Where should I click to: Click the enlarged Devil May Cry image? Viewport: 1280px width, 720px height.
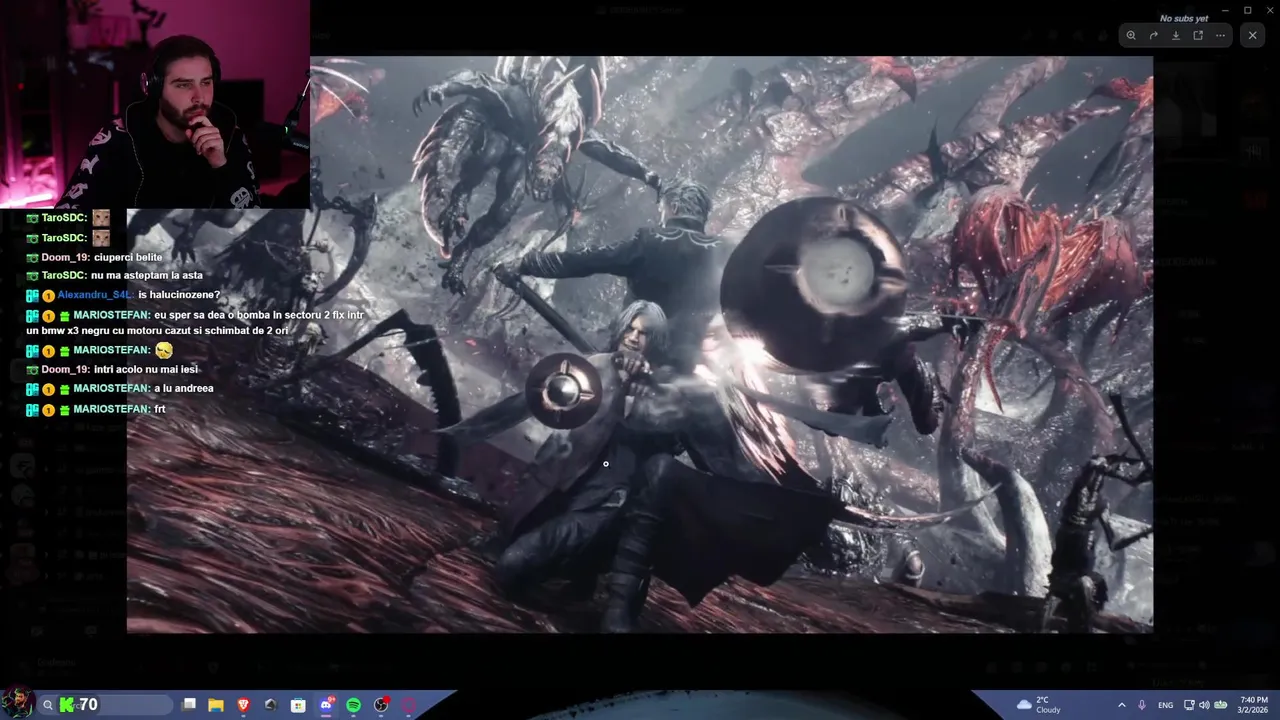click(x=640, y=344)
